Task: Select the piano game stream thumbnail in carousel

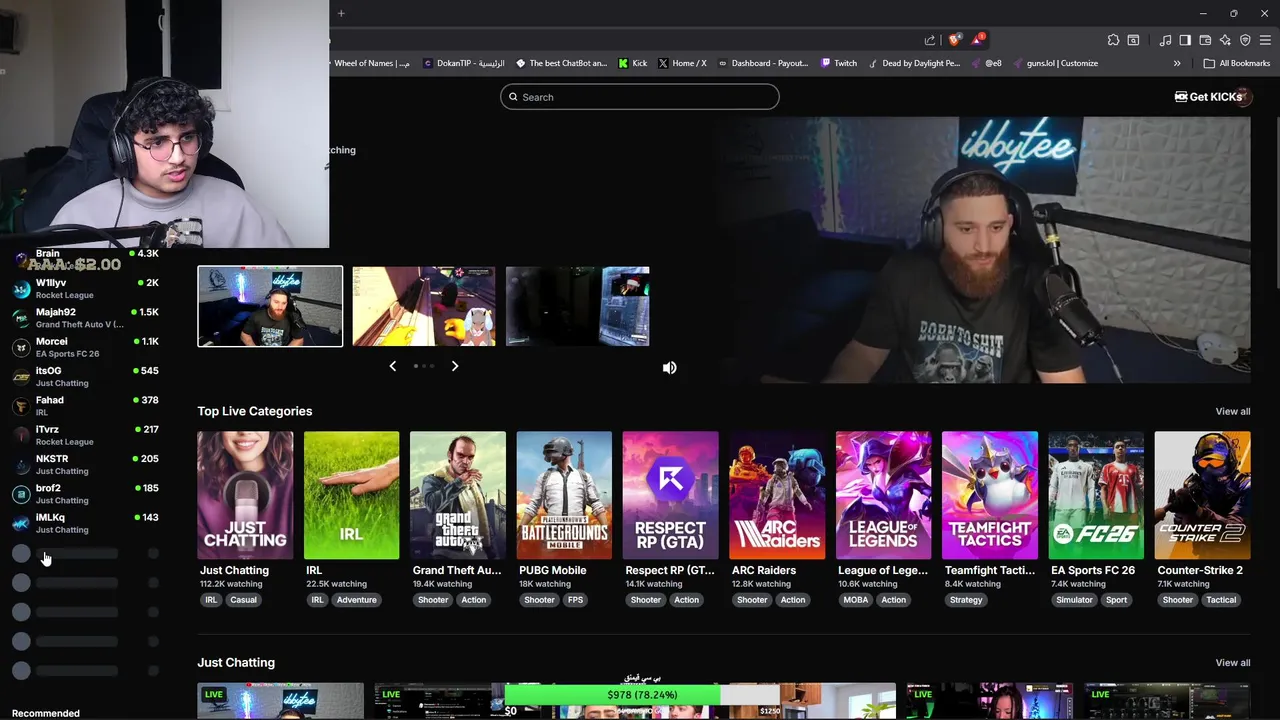Action: tap(424, 306)
